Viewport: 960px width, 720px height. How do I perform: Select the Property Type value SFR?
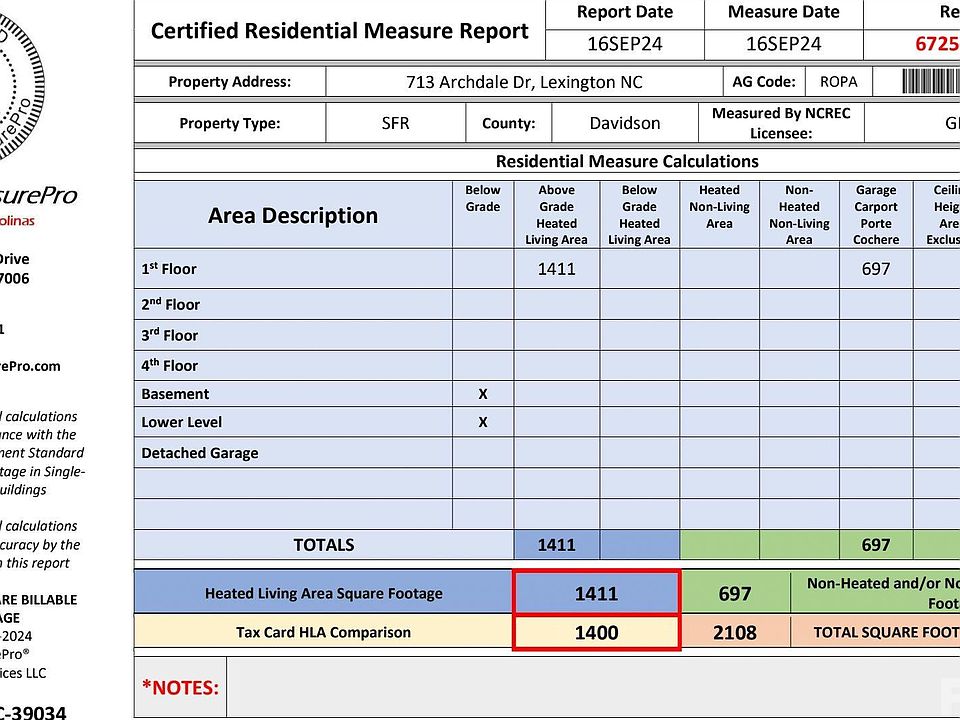point(395,124)
